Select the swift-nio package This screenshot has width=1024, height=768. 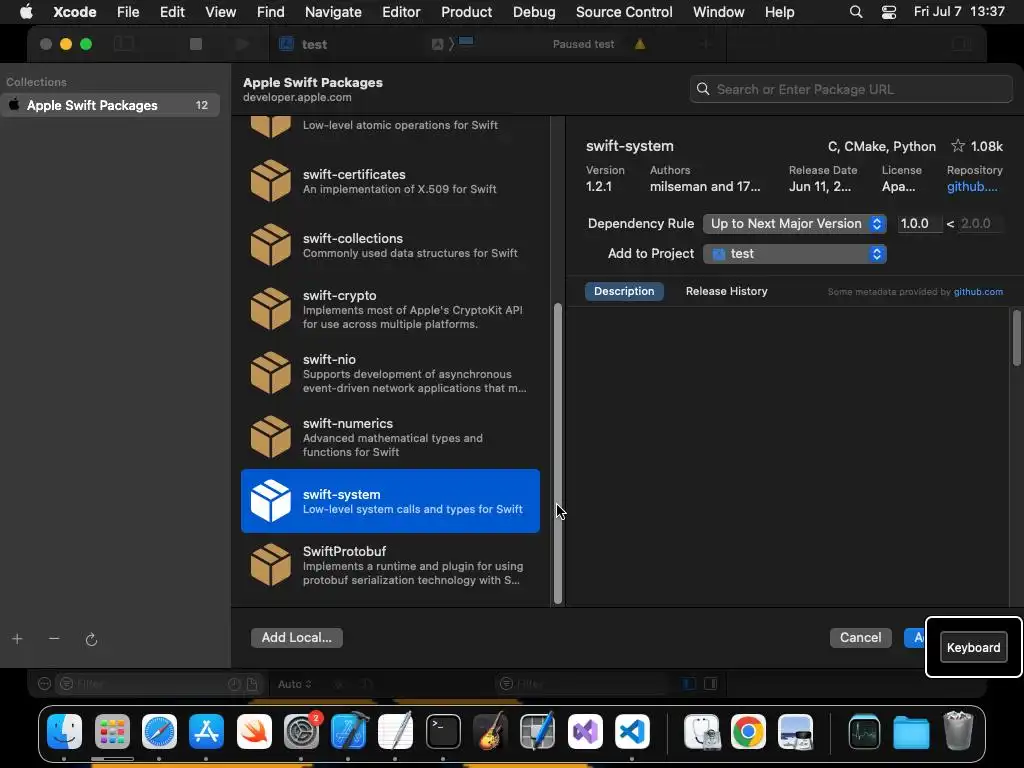390,373
